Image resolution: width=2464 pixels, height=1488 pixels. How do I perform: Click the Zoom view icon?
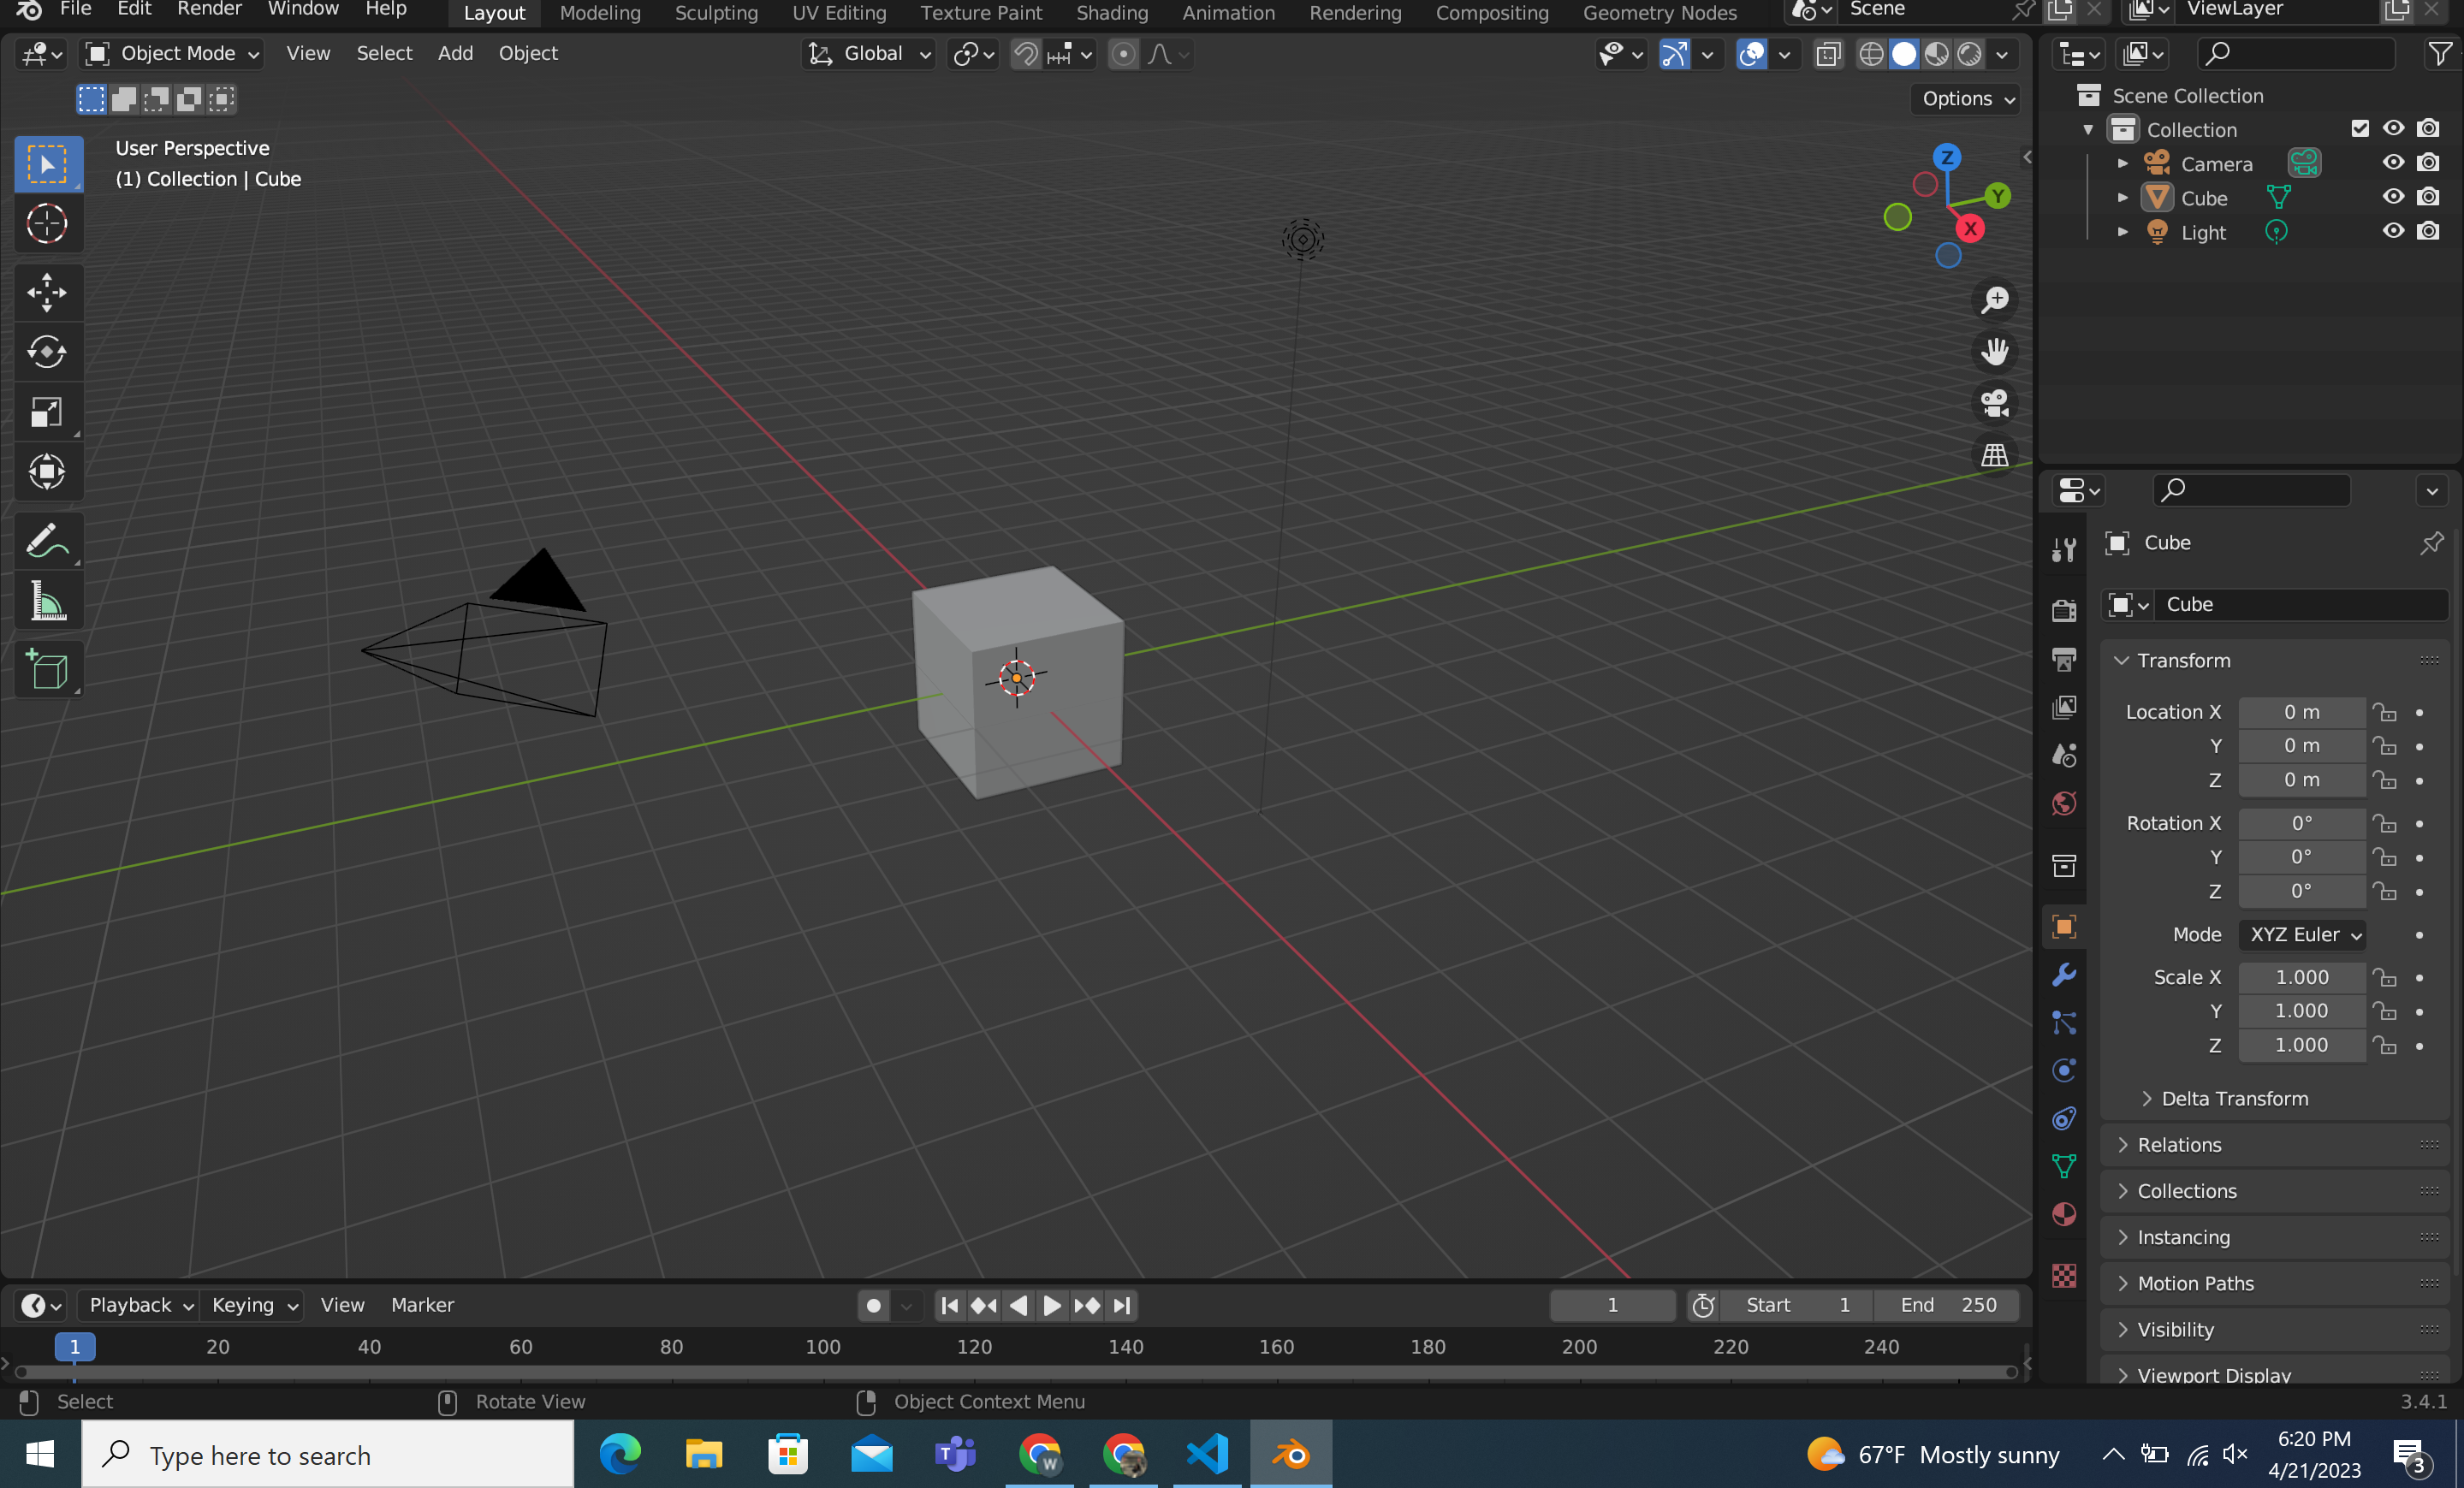(1994, 300)
